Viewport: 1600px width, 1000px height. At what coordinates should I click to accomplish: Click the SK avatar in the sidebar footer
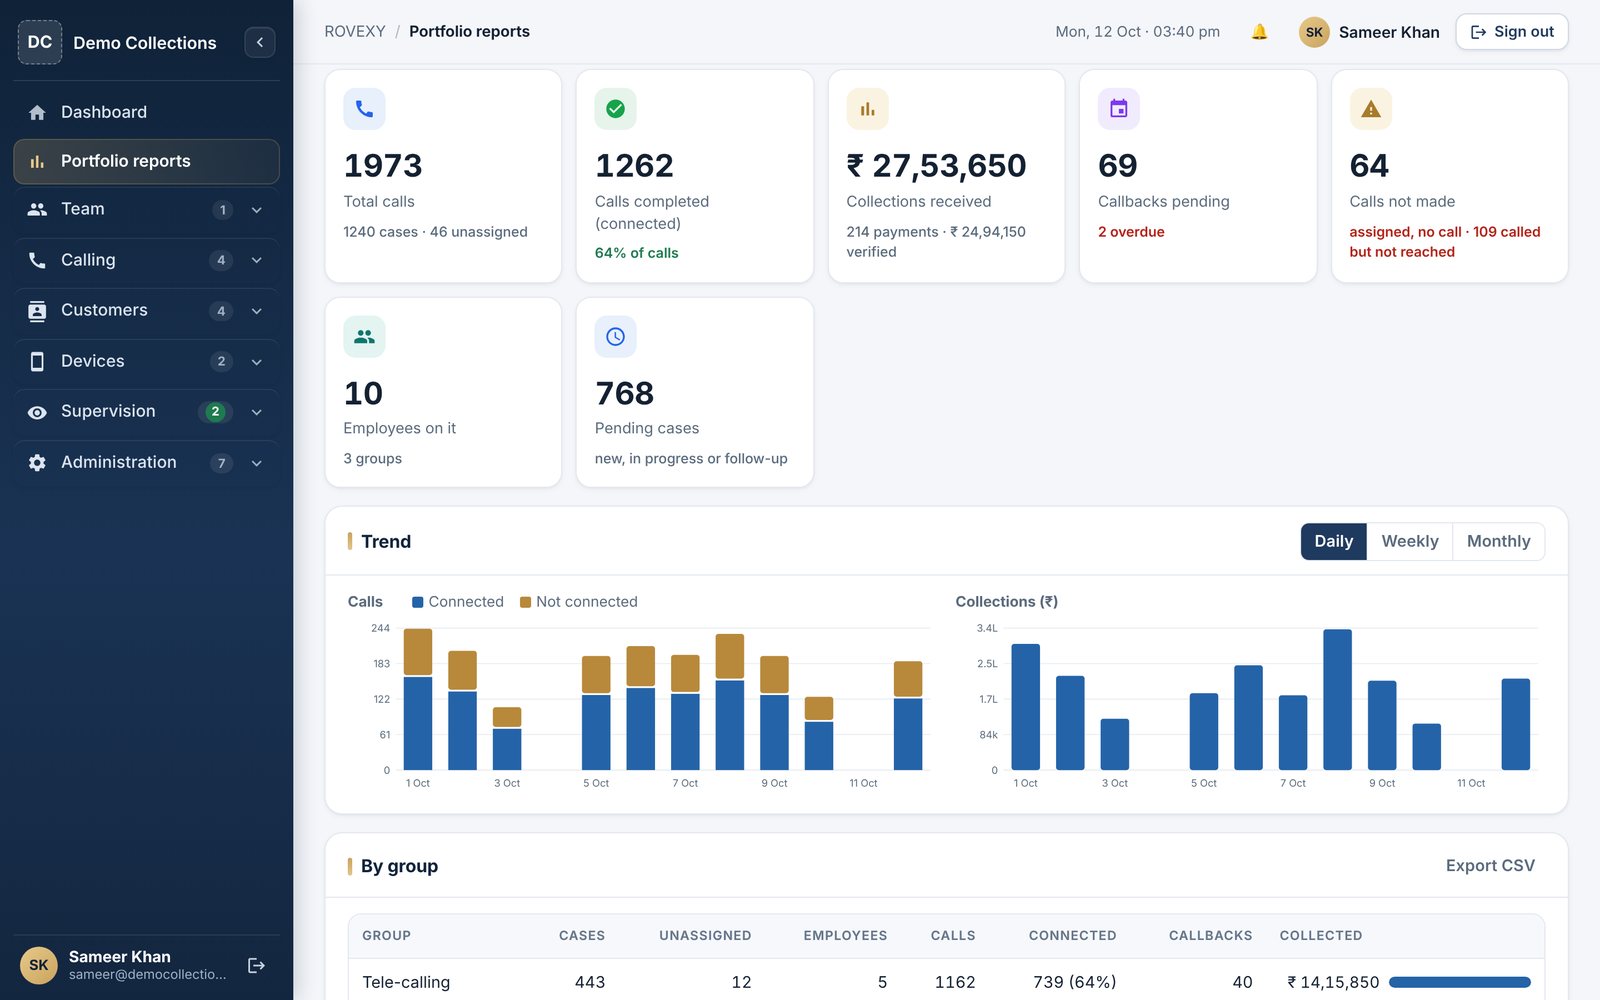39,965
